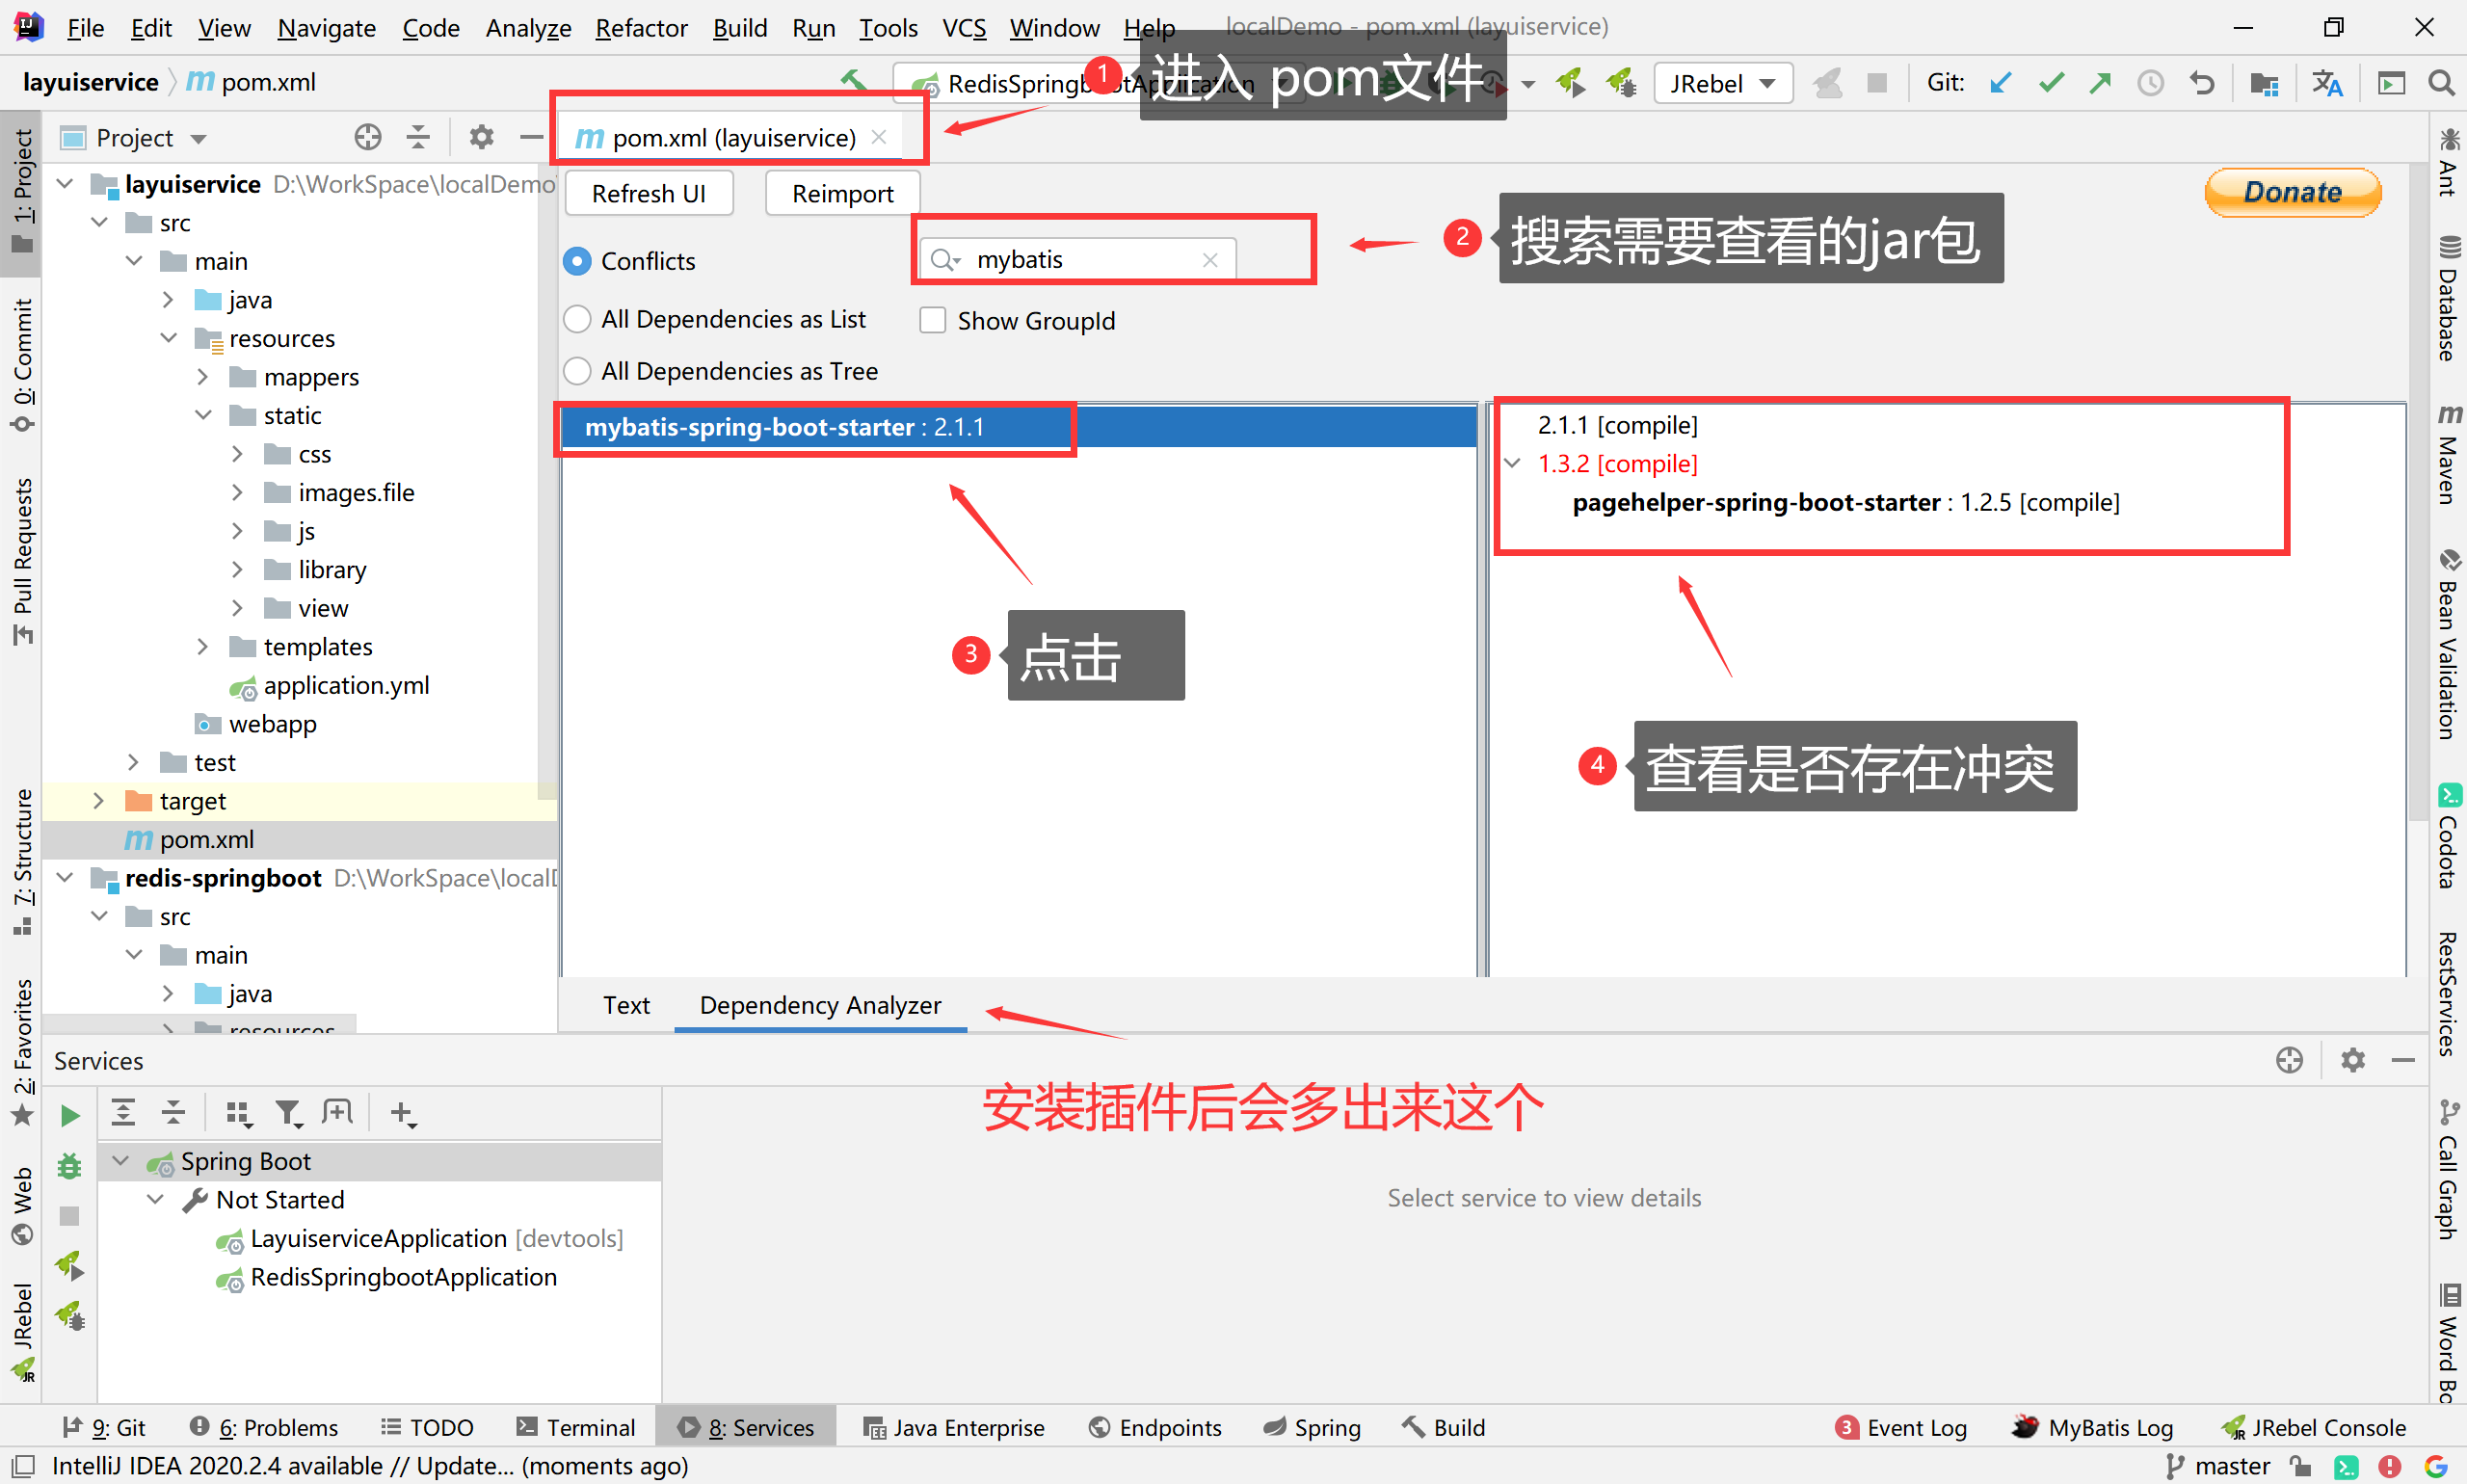Run the selected service with green play icon

click(69, 1115)
